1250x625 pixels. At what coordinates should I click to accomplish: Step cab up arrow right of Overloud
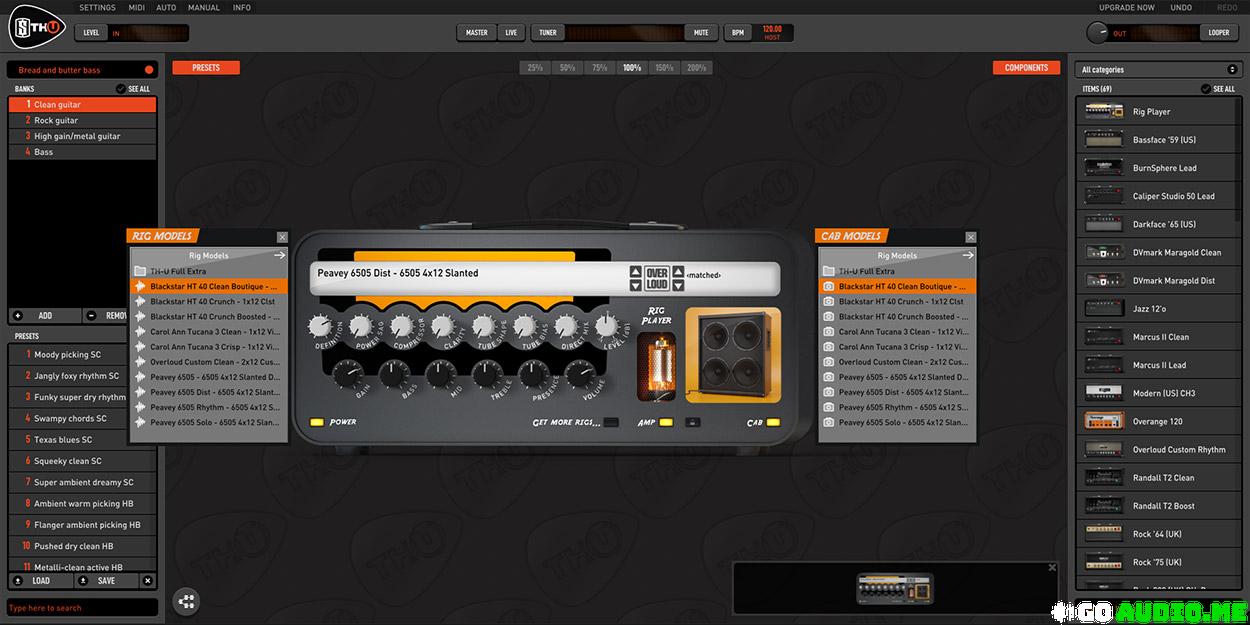pyautogui.click(x=678, y=270)
